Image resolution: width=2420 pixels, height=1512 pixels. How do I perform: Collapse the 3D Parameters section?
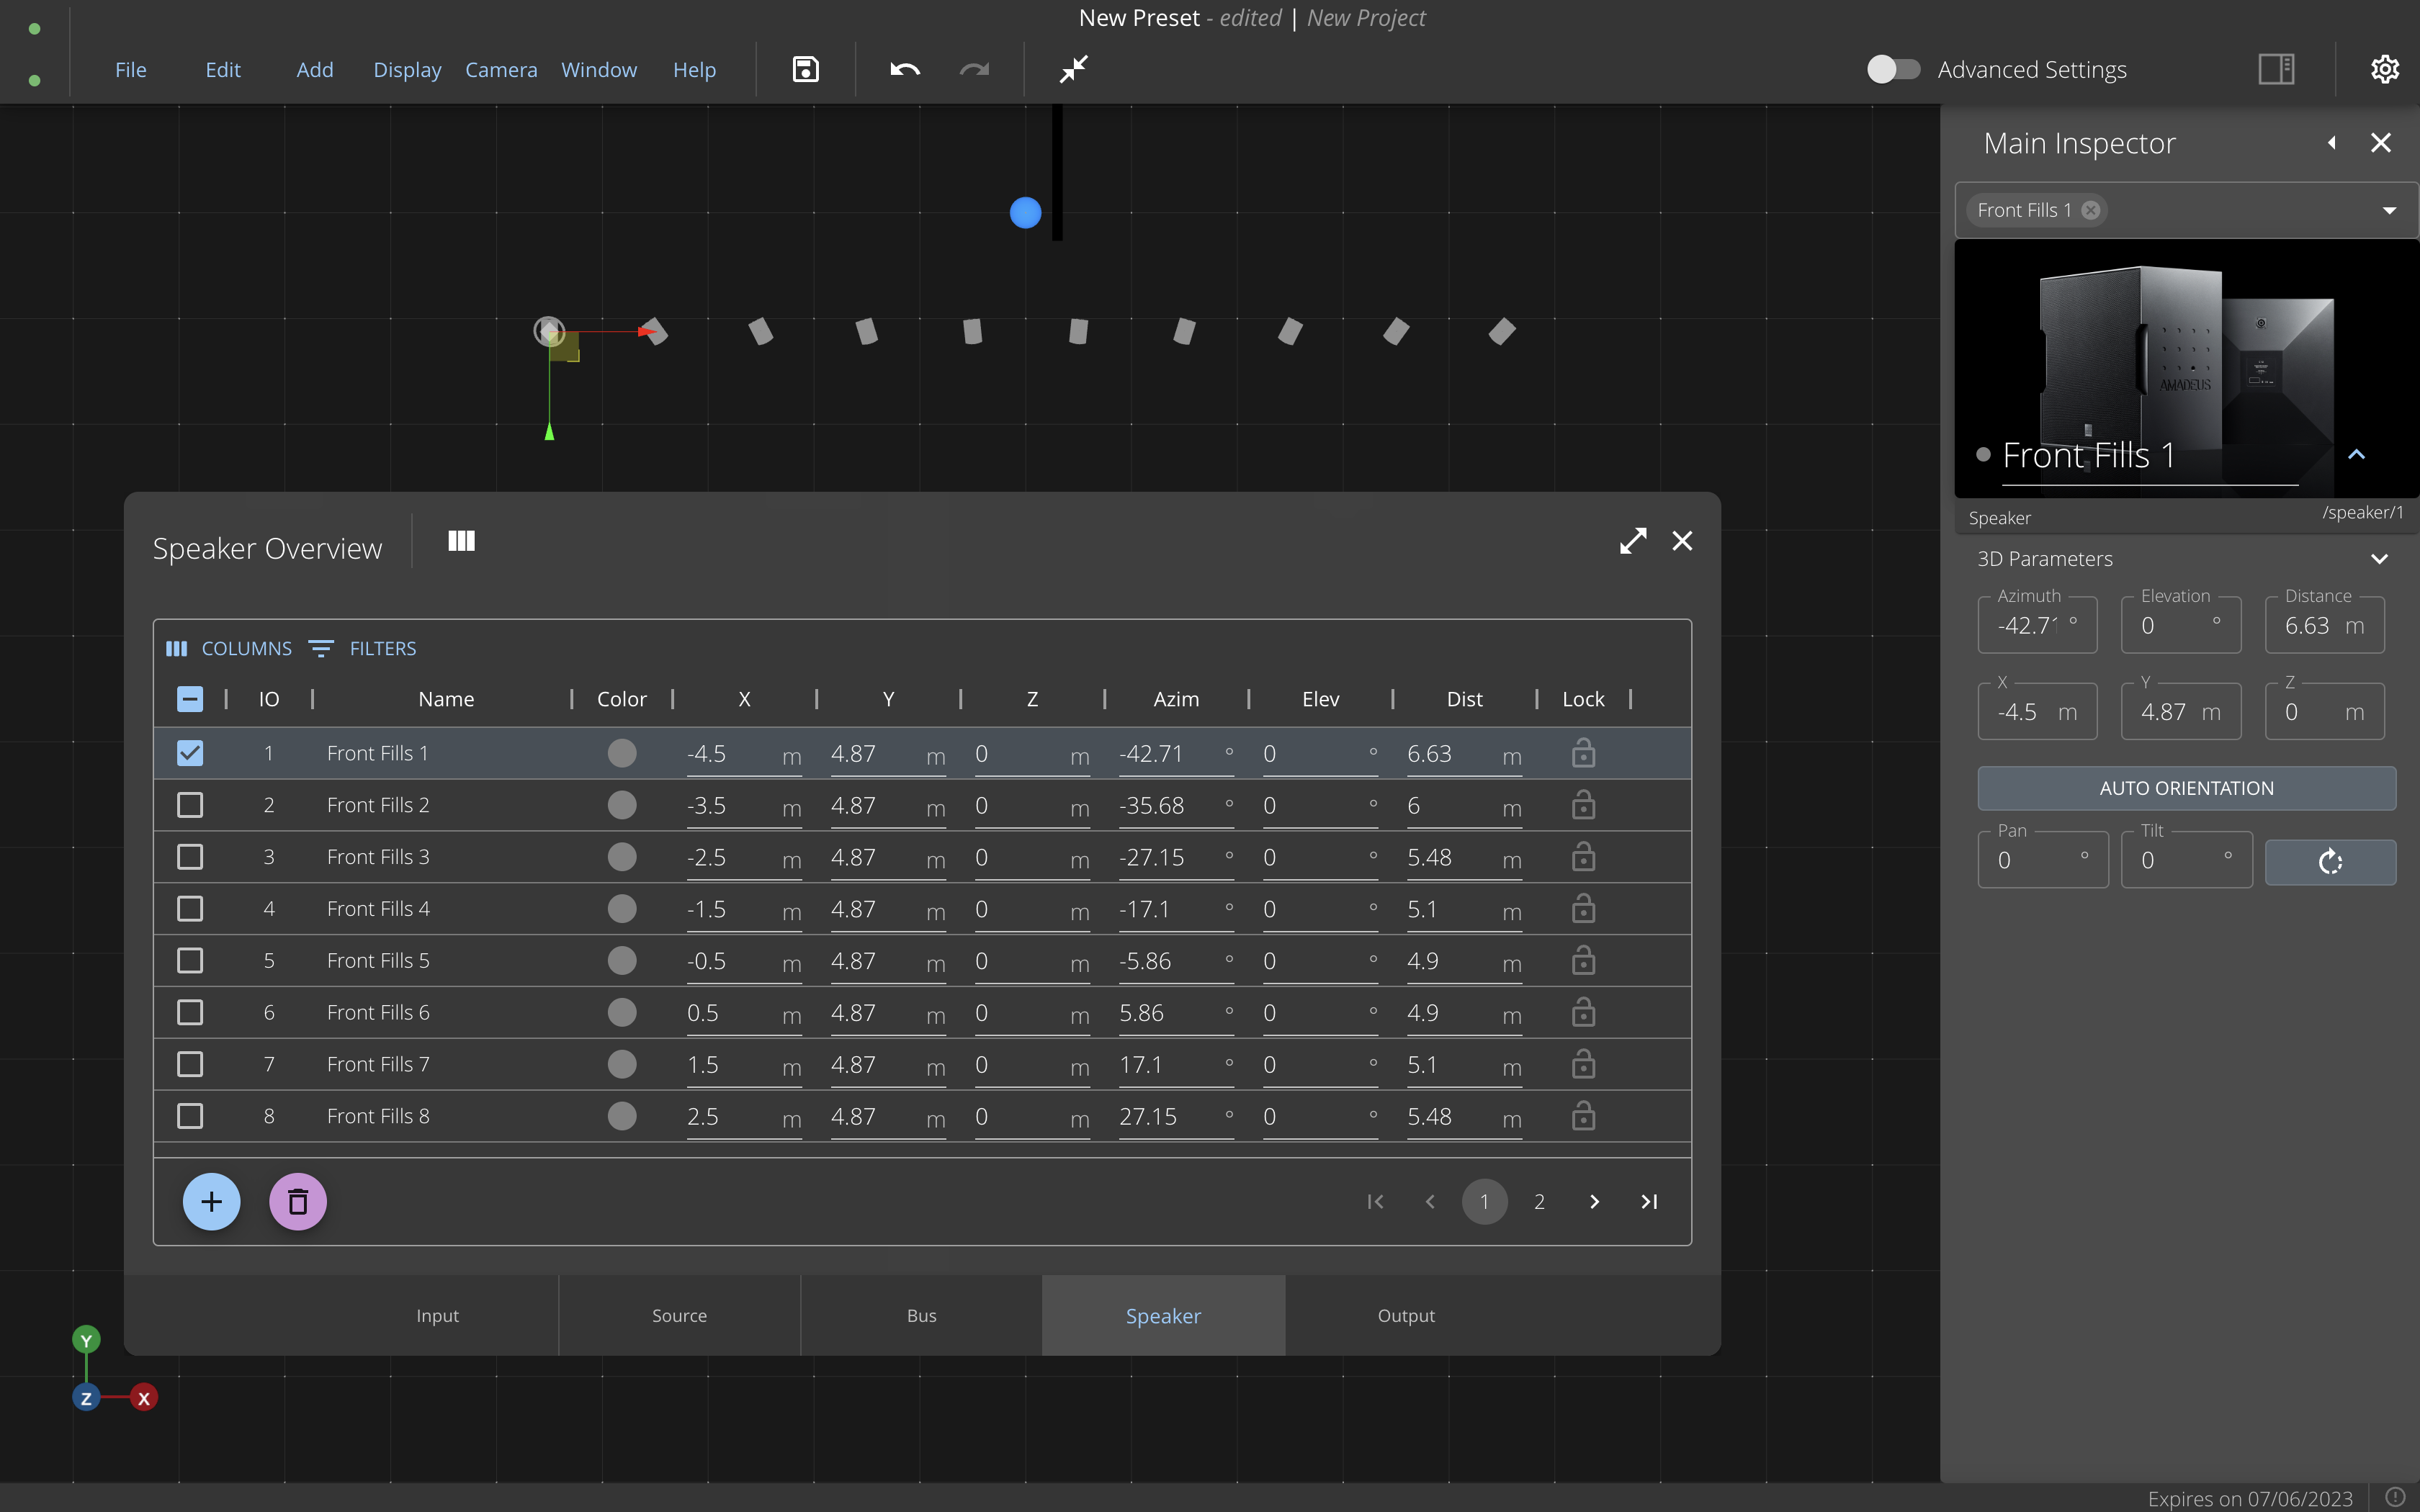coord(2379,559)
